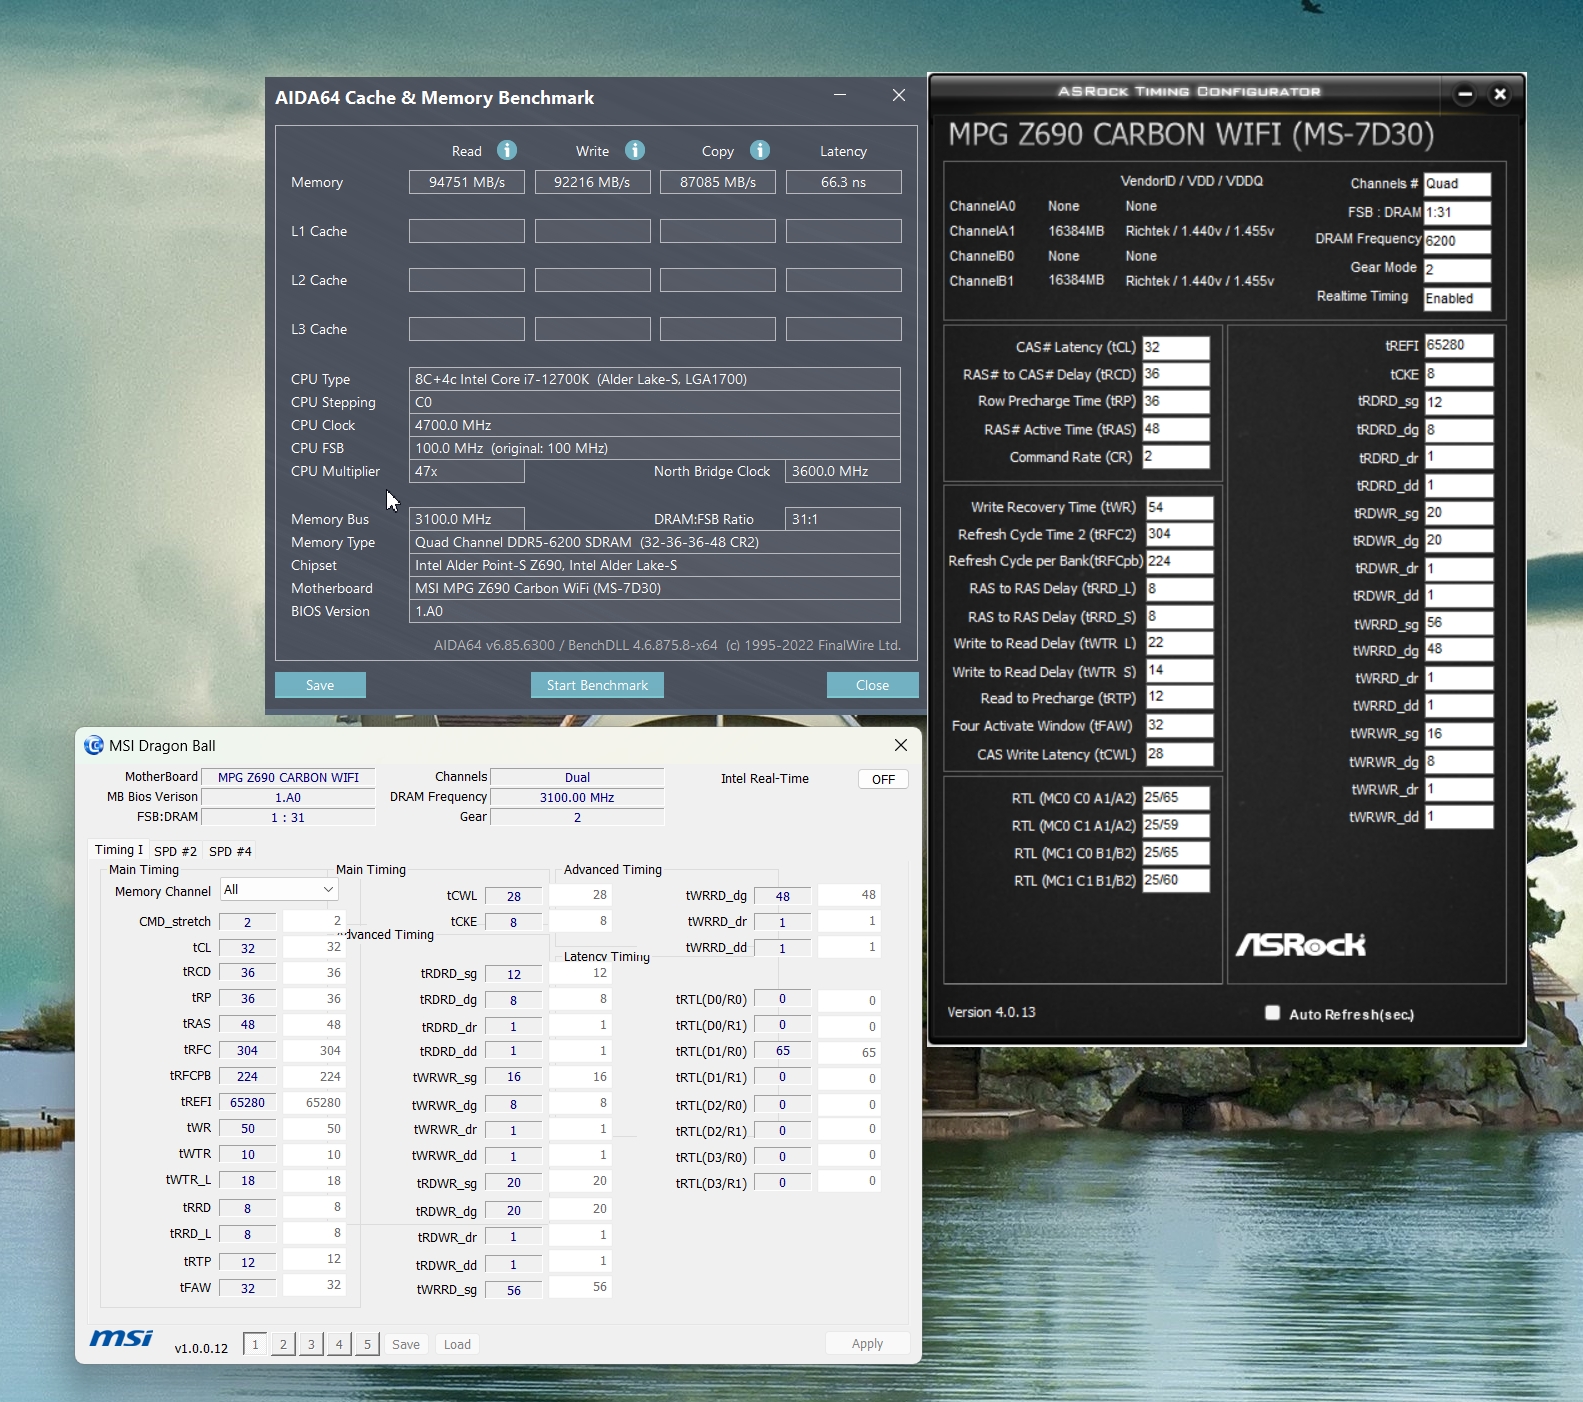Enable the Auto Refresh checkbox
Screen dimensions: 1583x1402
[1272, 1013]
